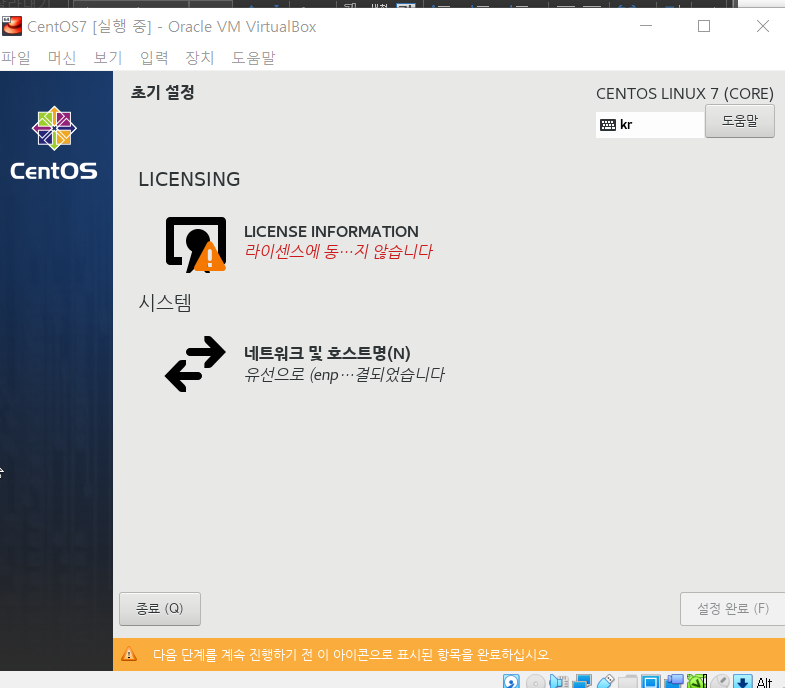Open the 보기 menu
The height and width of the screenshot is (688, 785).
pyautogui.click(x=108, y=58)
